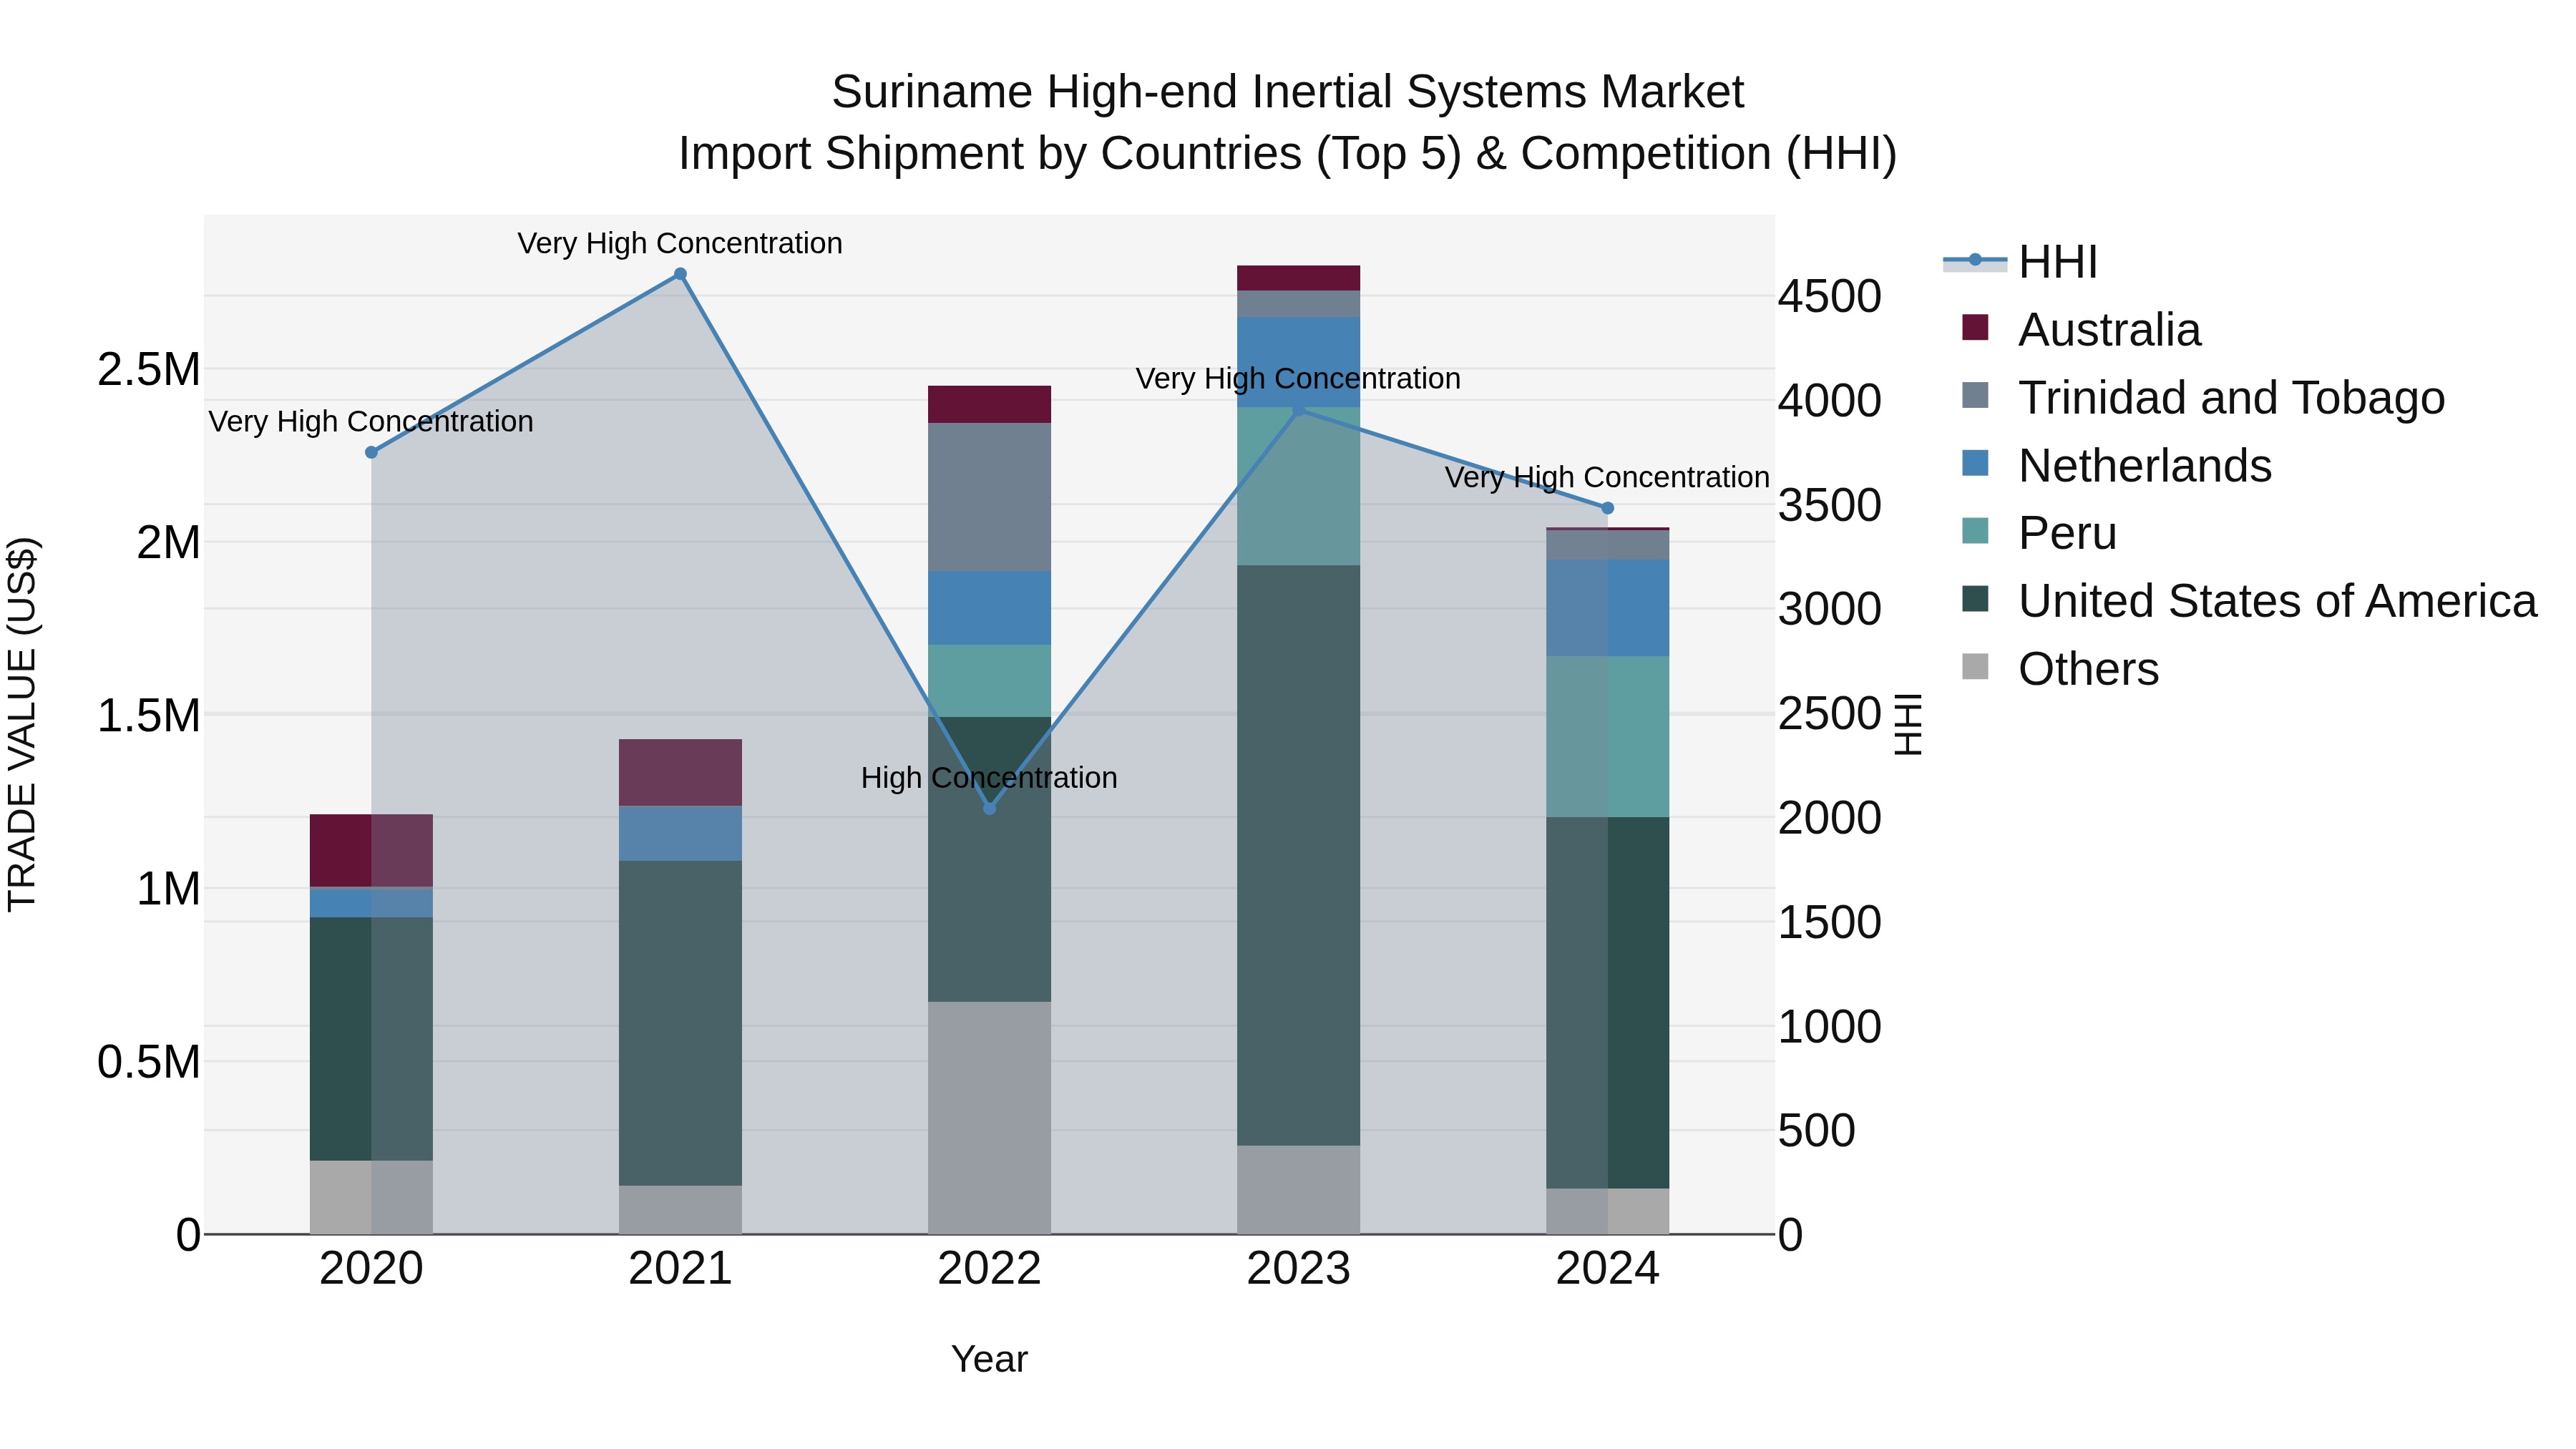
Task: Toggle United States of America legend entry
Action: pos(2250,601)
